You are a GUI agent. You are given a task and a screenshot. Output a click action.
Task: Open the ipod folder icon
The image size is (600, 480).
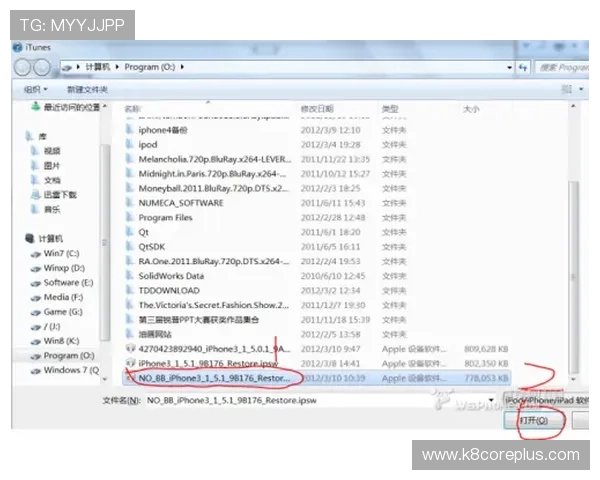pyautogui.click(x=129, y=144)
